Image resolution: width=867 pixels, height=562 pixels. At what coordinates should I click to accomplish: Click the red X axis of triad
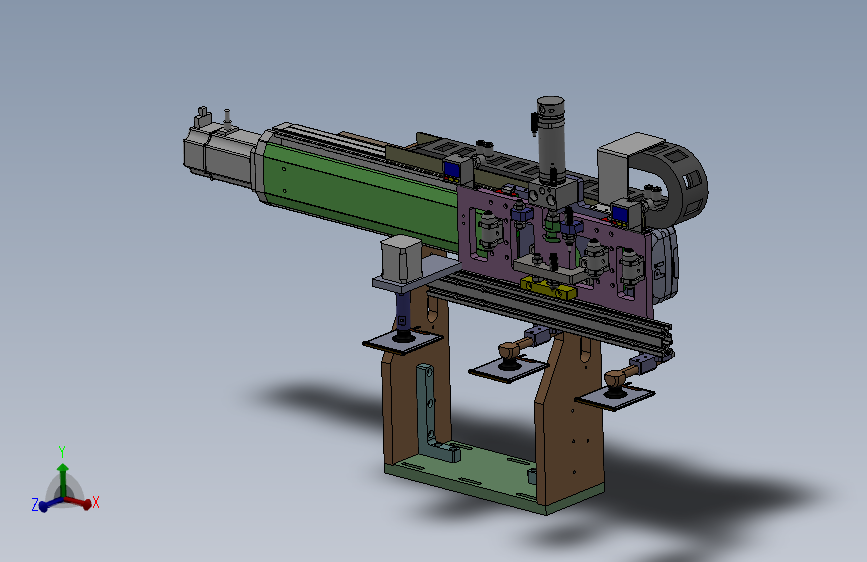coord(79,502)
